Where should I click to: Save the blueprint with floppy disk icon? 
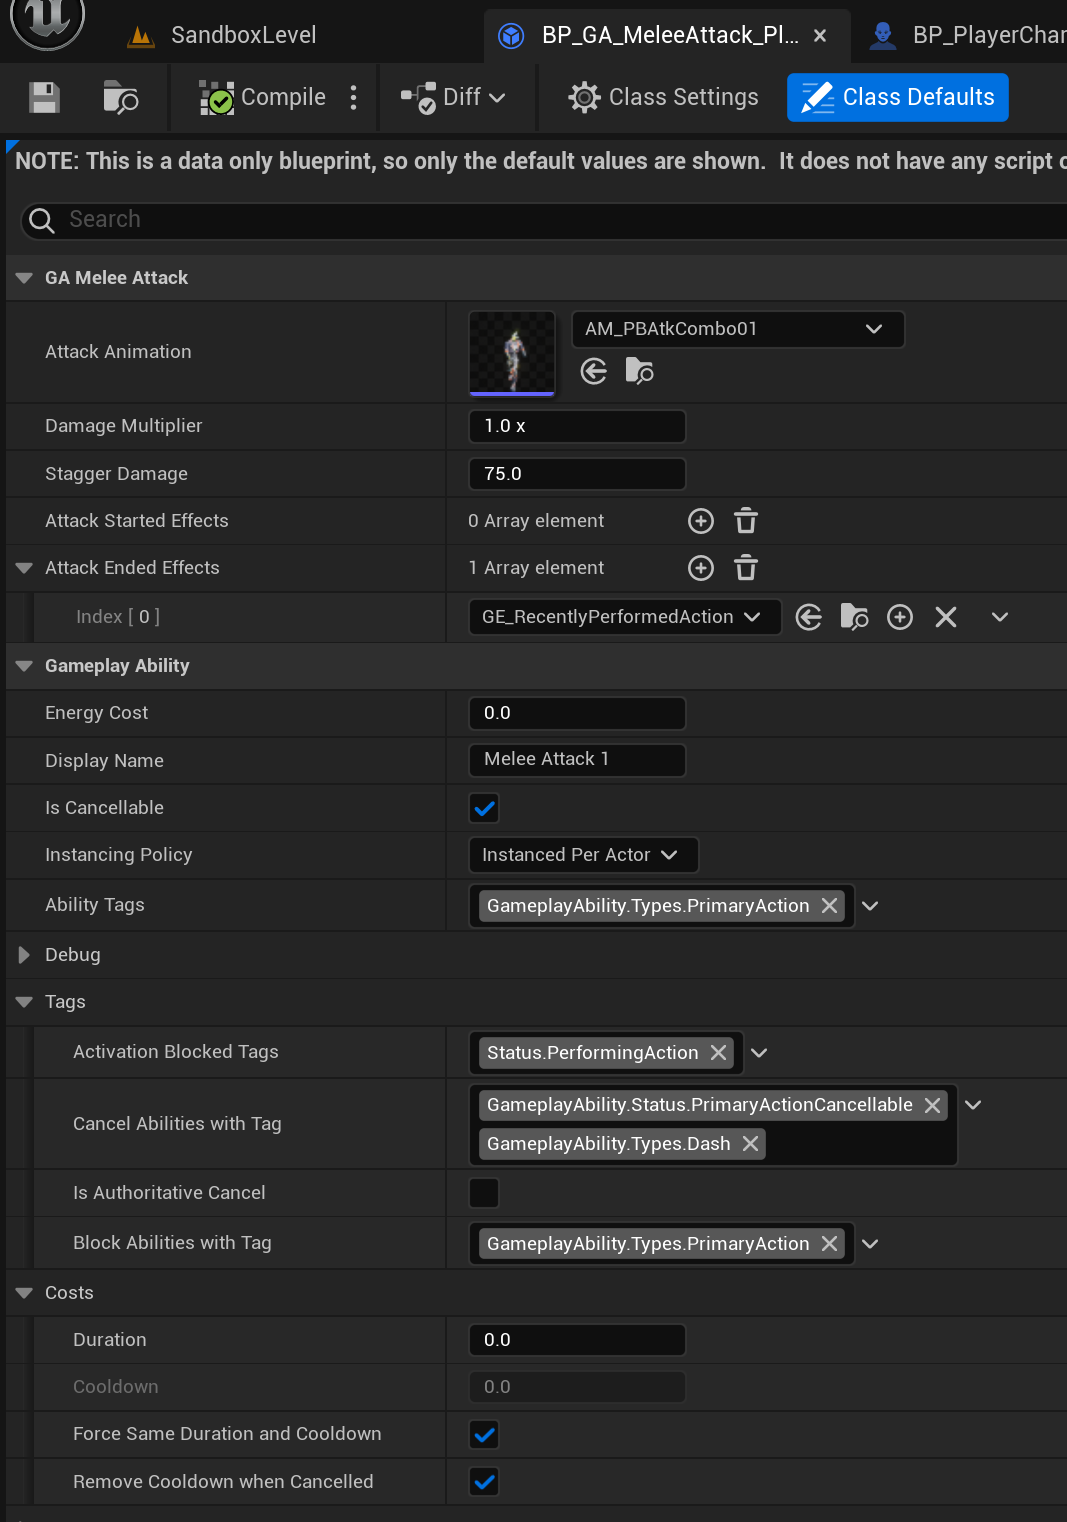tap(44, 97)
